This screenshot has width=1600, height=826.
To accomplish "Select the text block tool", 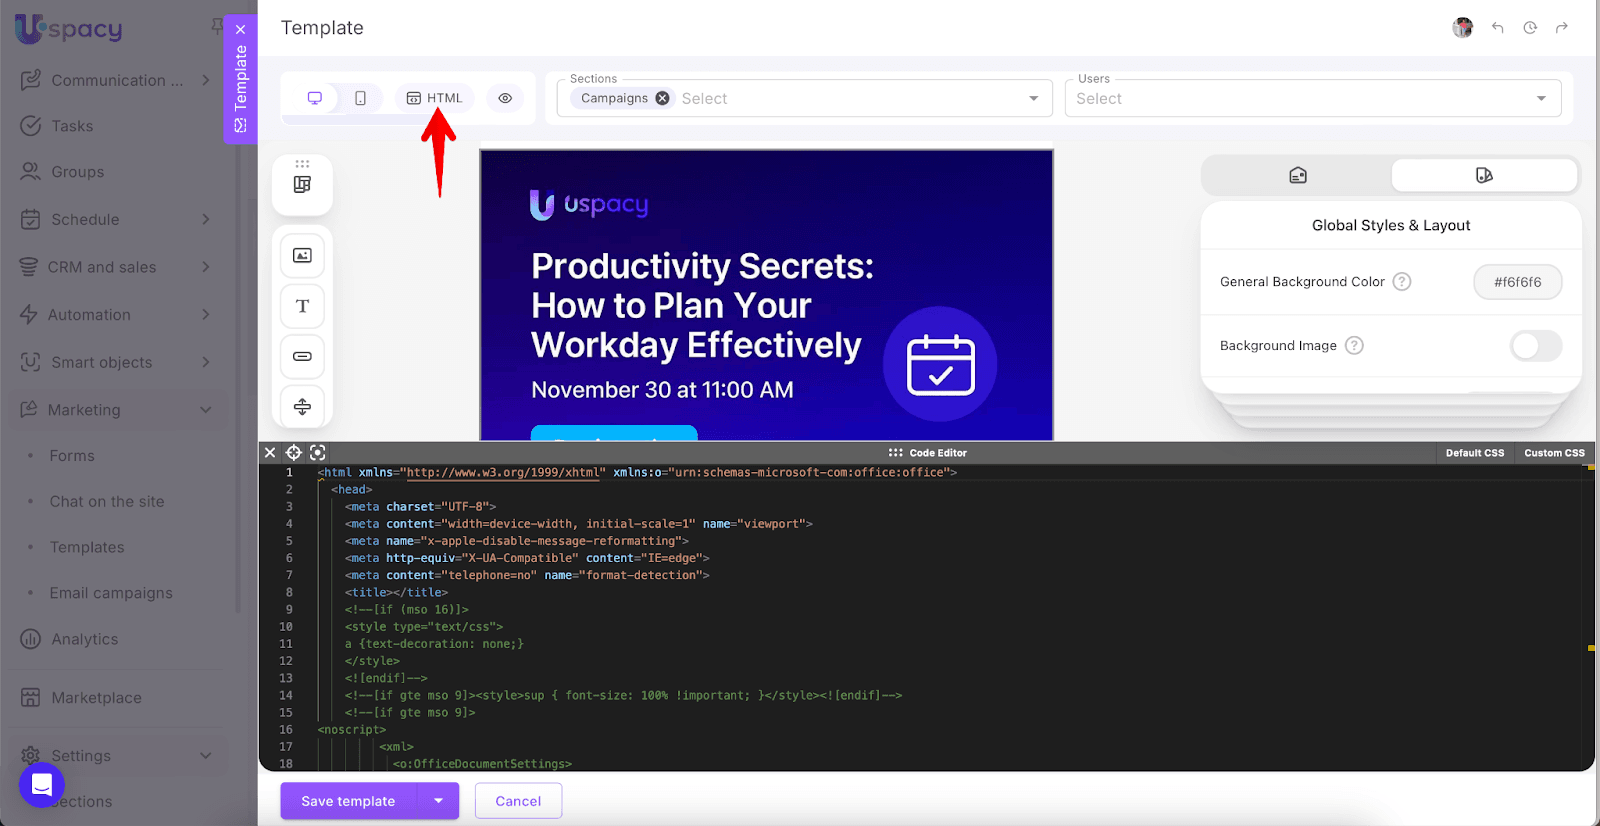I will click(302, 306).
